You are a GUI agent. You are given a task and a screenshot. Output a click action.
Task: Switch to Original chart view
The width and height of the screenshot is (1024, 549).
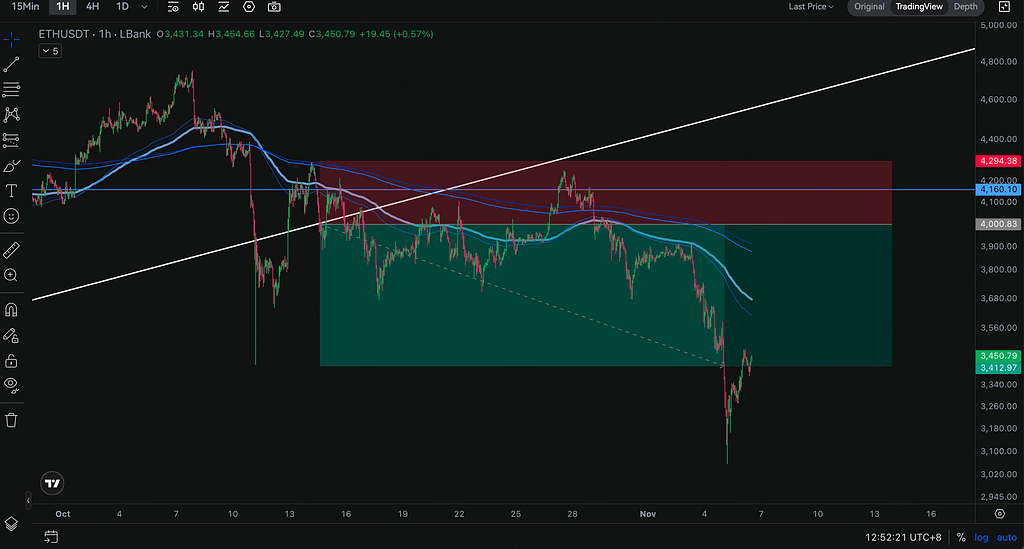click(869, 7)
